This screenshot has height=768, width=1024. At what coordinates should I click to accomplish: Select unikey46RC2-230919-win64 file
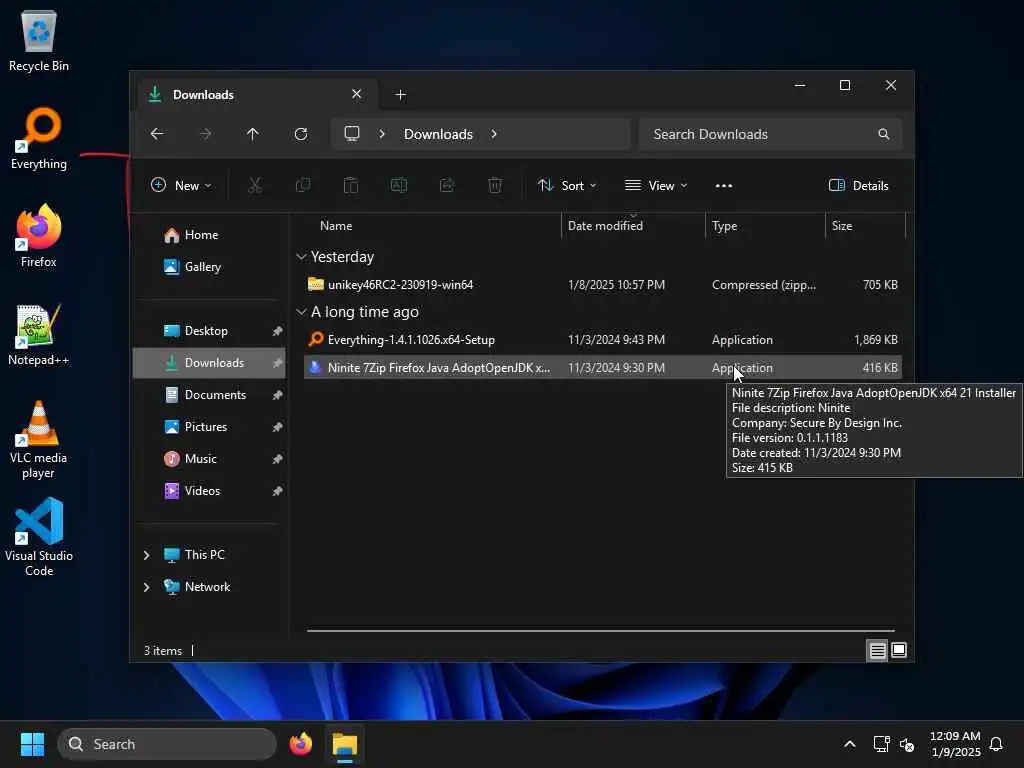pyautogui.click(x=602, y=285)
